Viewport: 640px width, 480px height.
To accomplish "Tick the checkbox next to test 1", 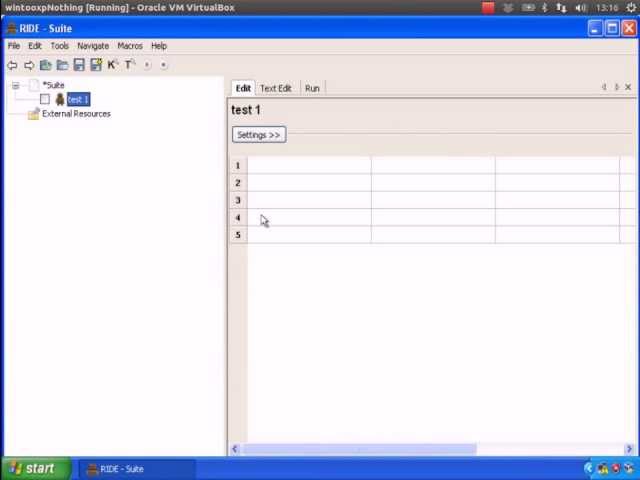I will [45, 99].
